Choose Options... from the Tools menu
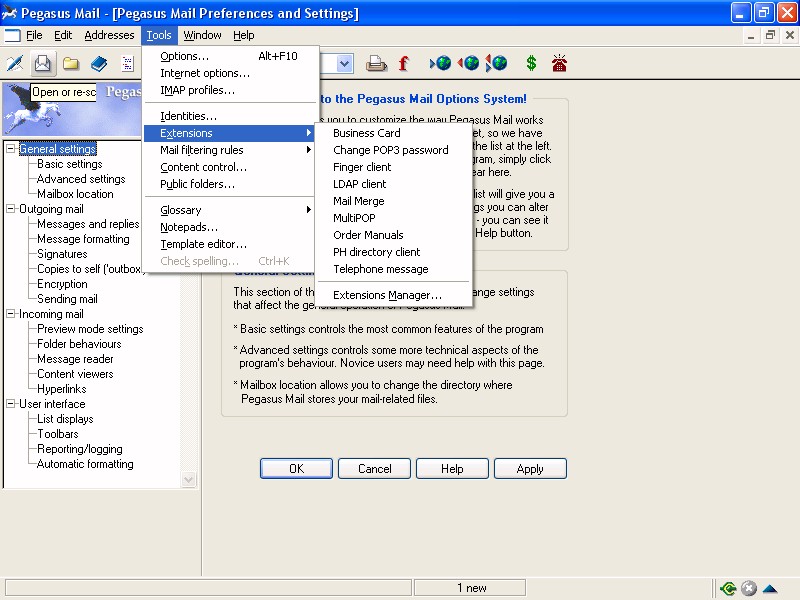Screen dimensions: 800x600 point(231,56)
